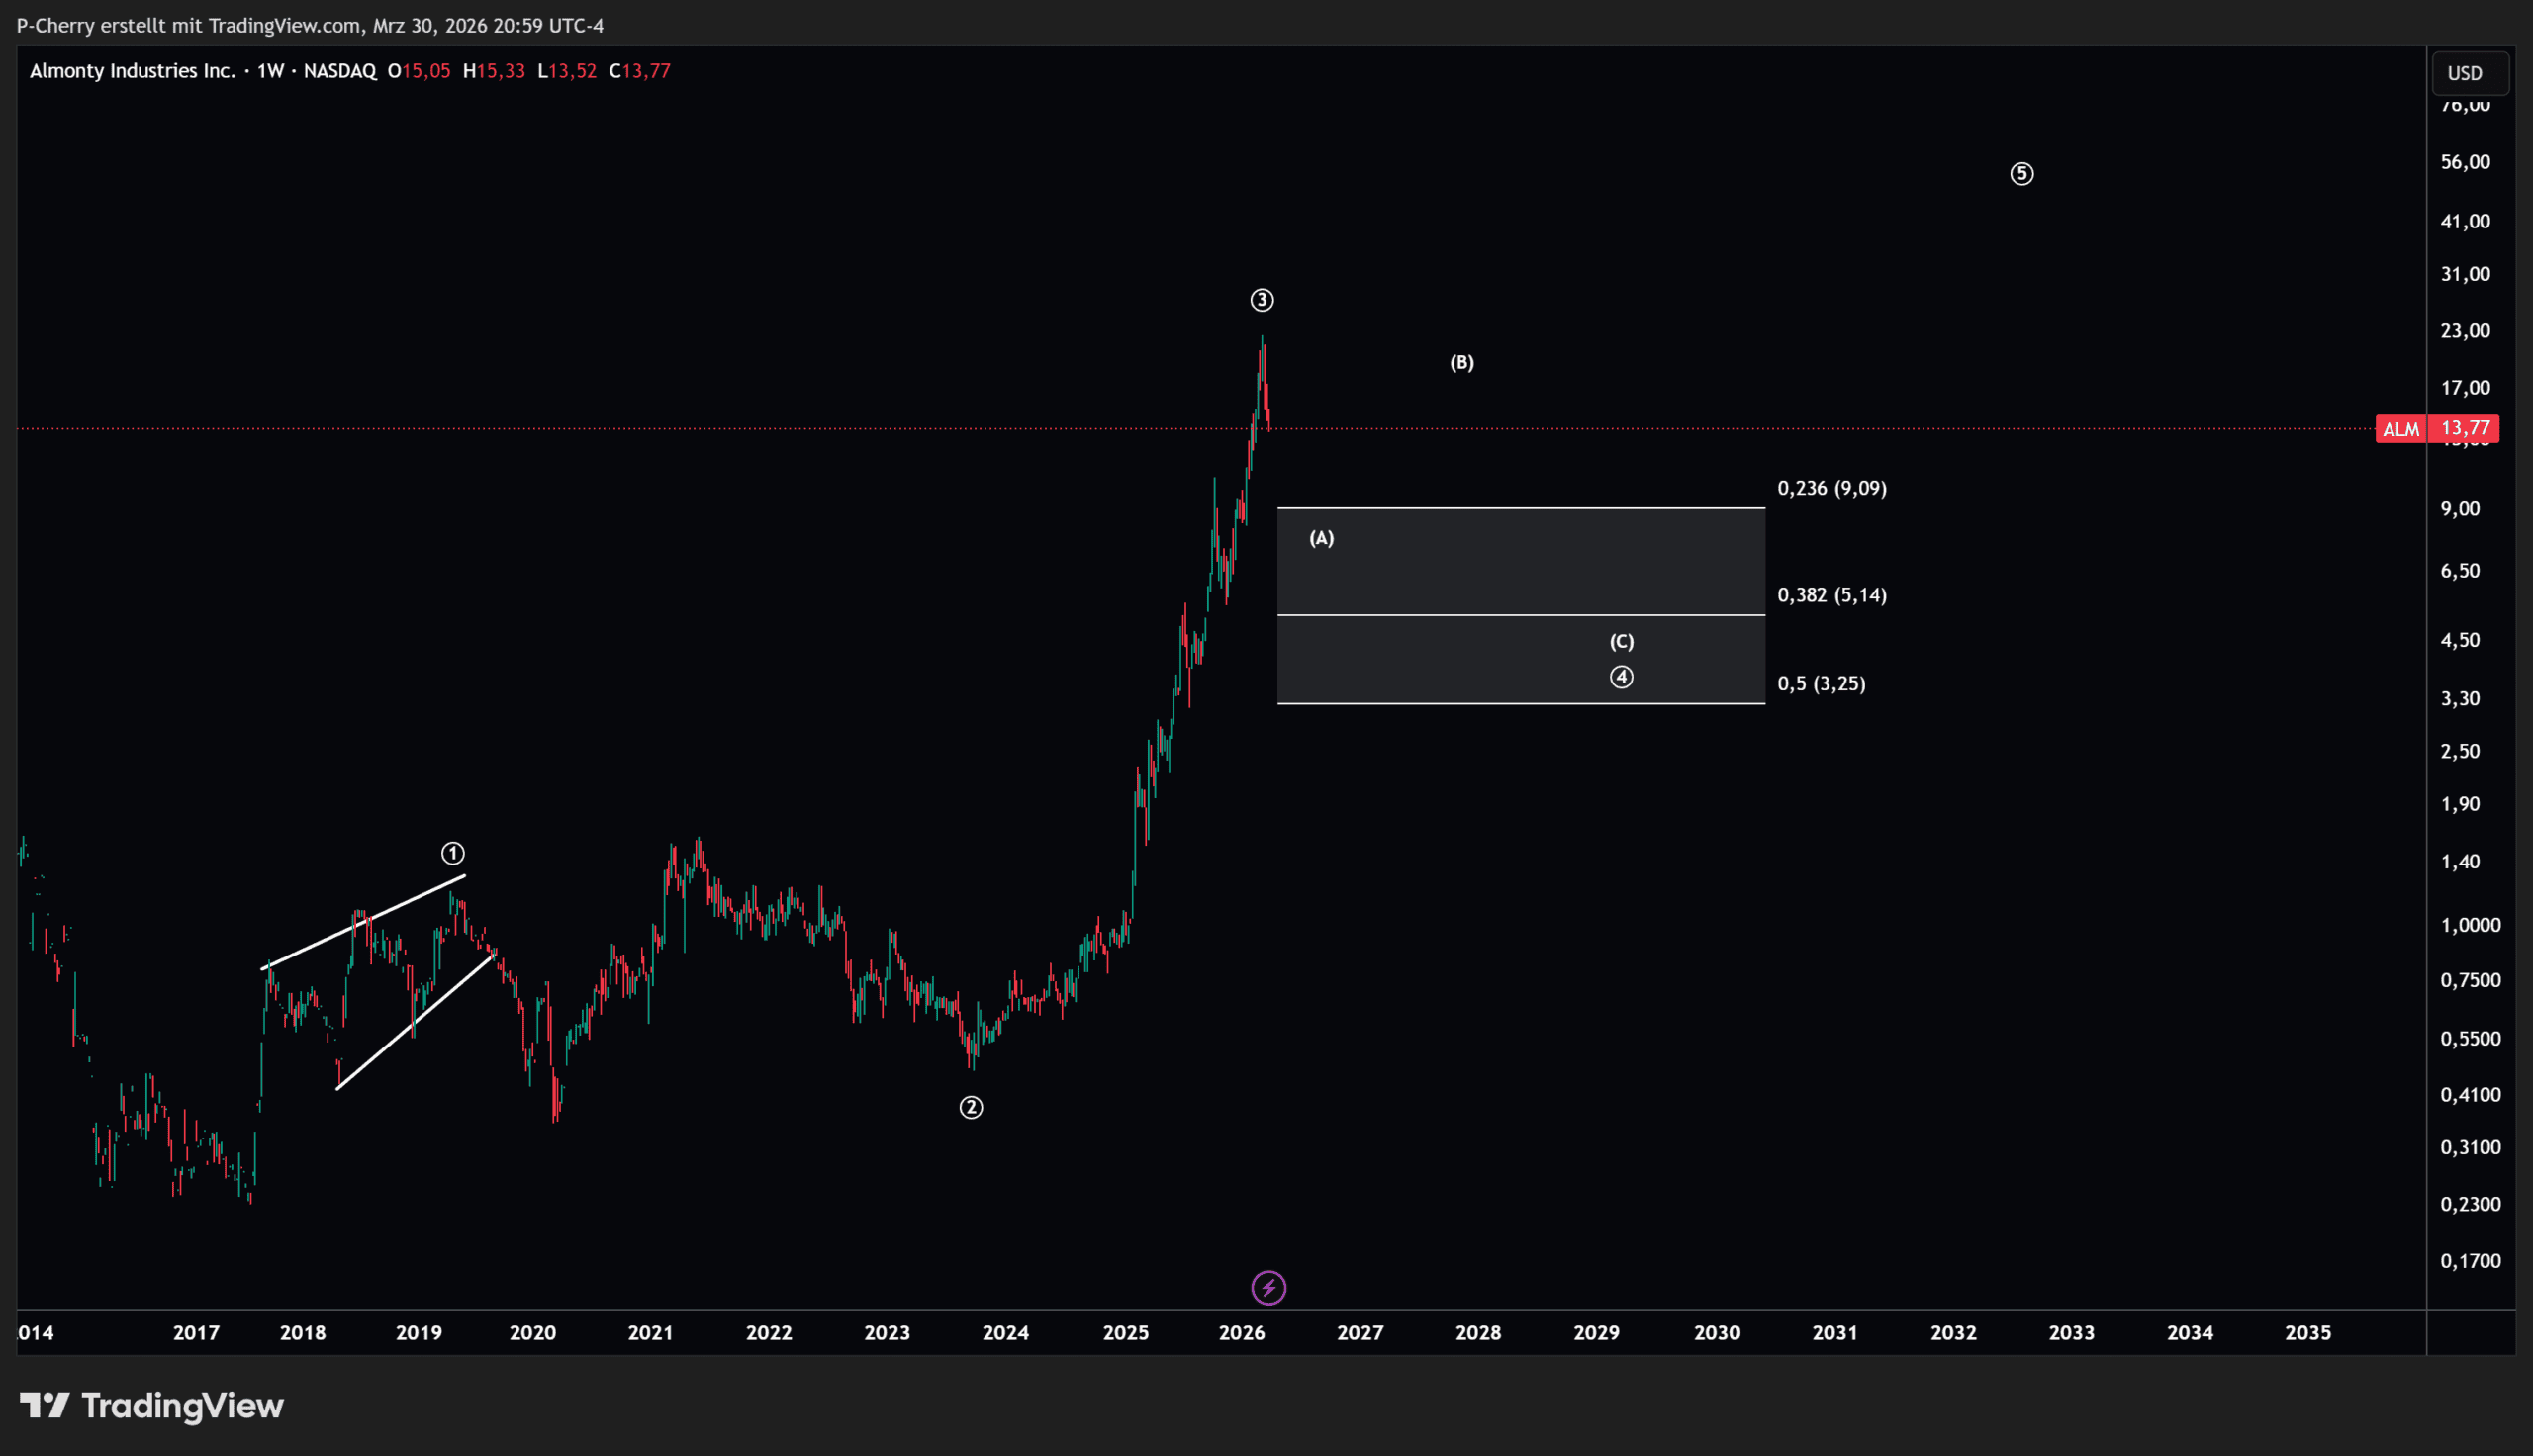
Task: Select circled wave 3 label at peak
Action: pyautogui.click(x=1262, y=300)
